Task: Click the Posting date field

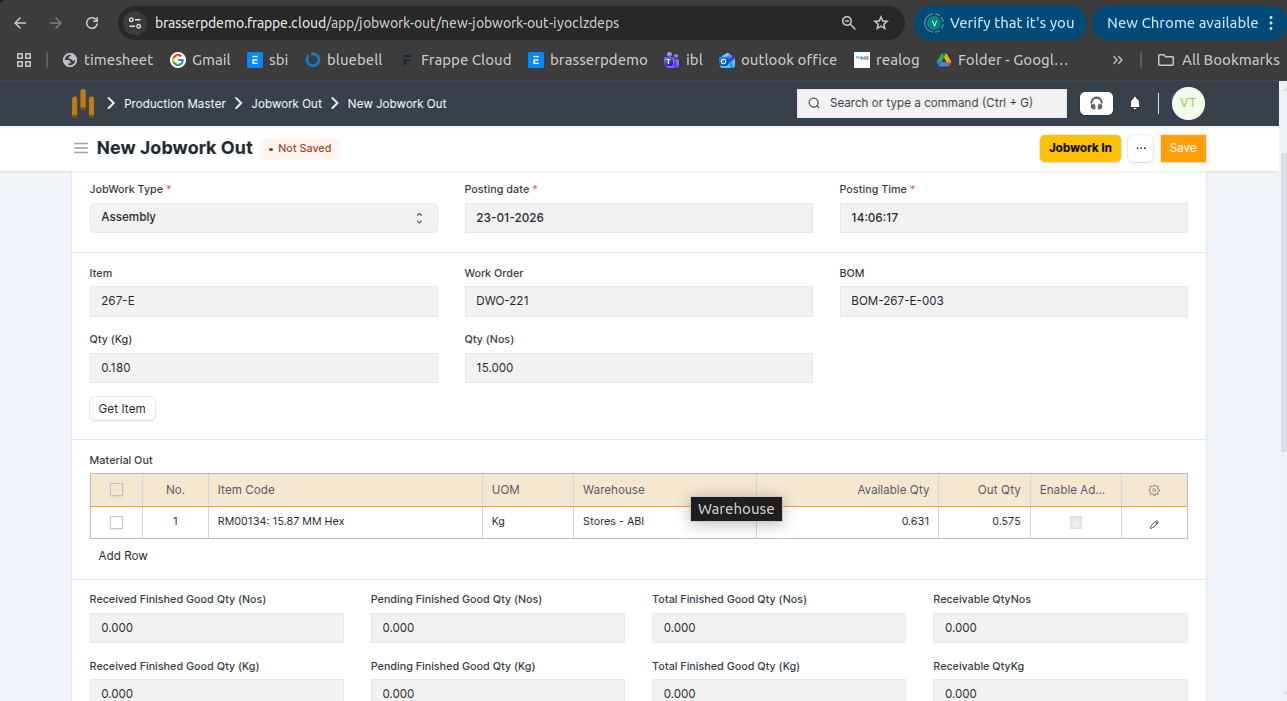Action: click(x=638, y=217)
